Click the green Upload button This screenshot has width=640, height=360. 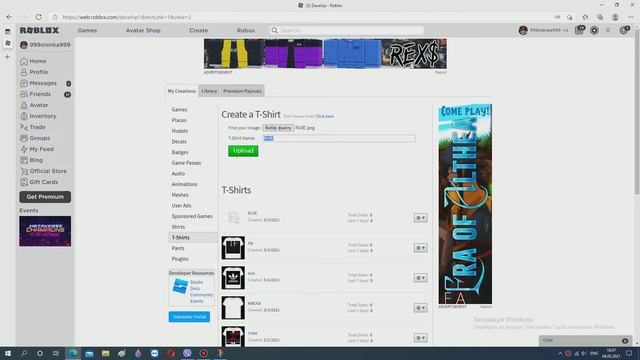pos(243,151)
